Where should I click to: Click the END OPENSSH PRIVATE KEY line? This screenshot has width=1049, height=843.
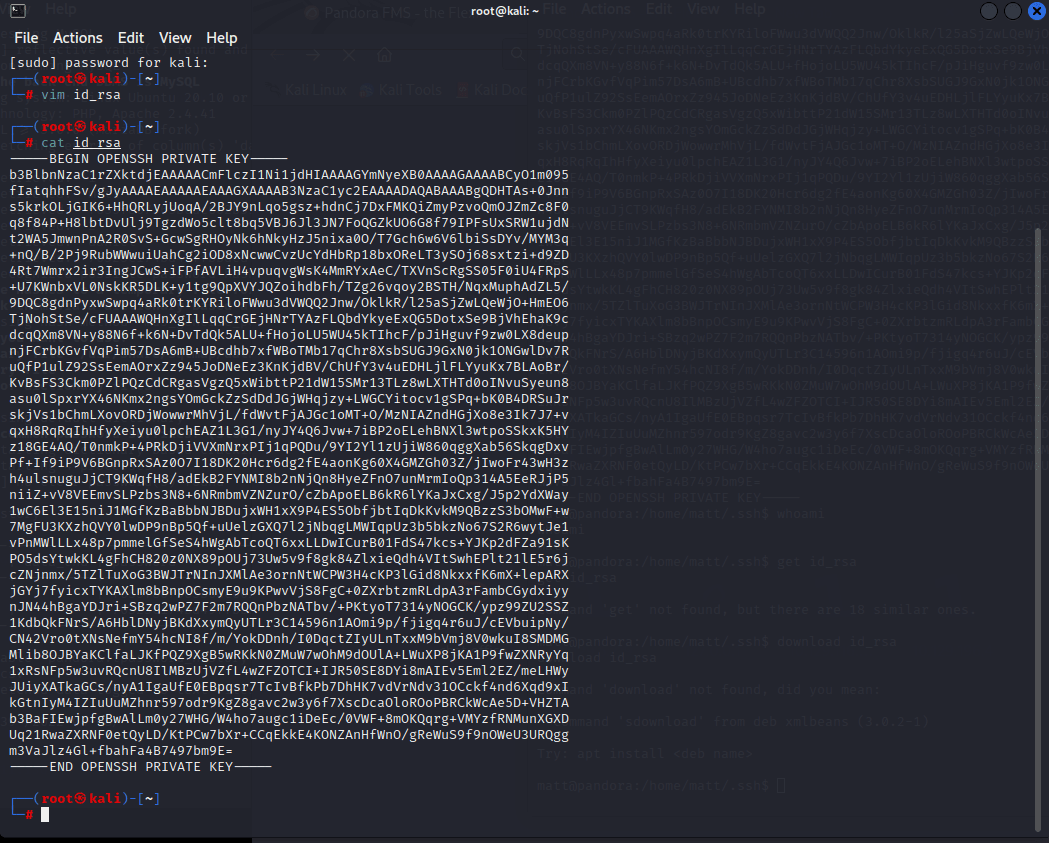pyautogui.click(x=140, y=767)
